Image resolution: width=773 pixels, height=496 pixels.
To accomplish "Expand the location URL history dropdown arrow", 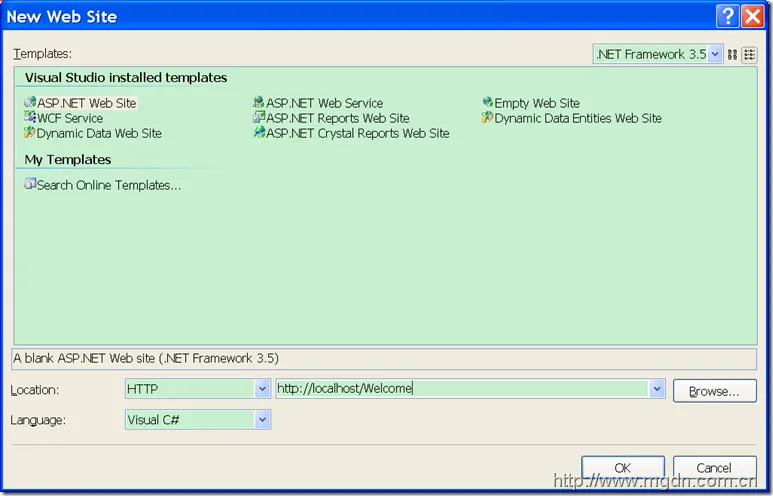I will click(x=657, y=389).
